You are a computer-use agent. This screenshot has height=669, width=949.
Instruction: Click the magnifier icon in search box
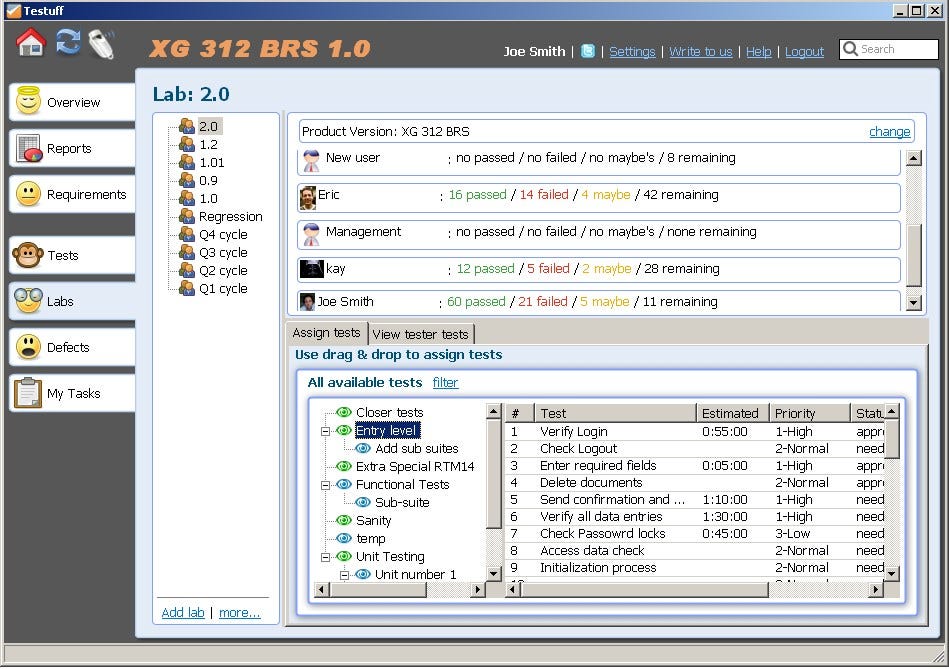pyautogui.click(x=850, y=49)
